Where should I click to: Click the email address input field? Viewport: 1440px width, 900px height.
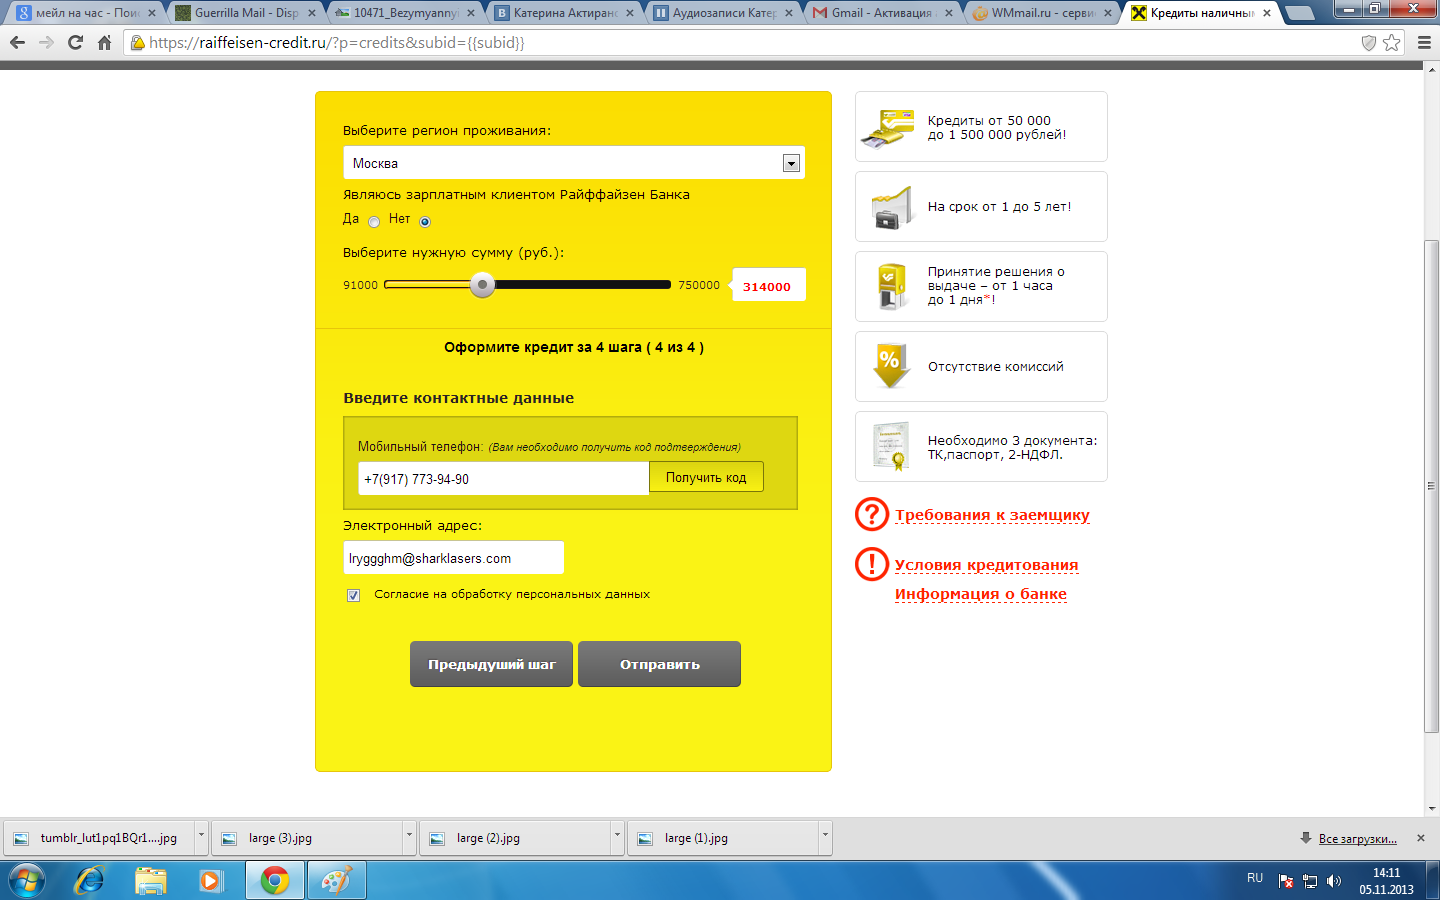pyautogui.click(x=454, y=558)
